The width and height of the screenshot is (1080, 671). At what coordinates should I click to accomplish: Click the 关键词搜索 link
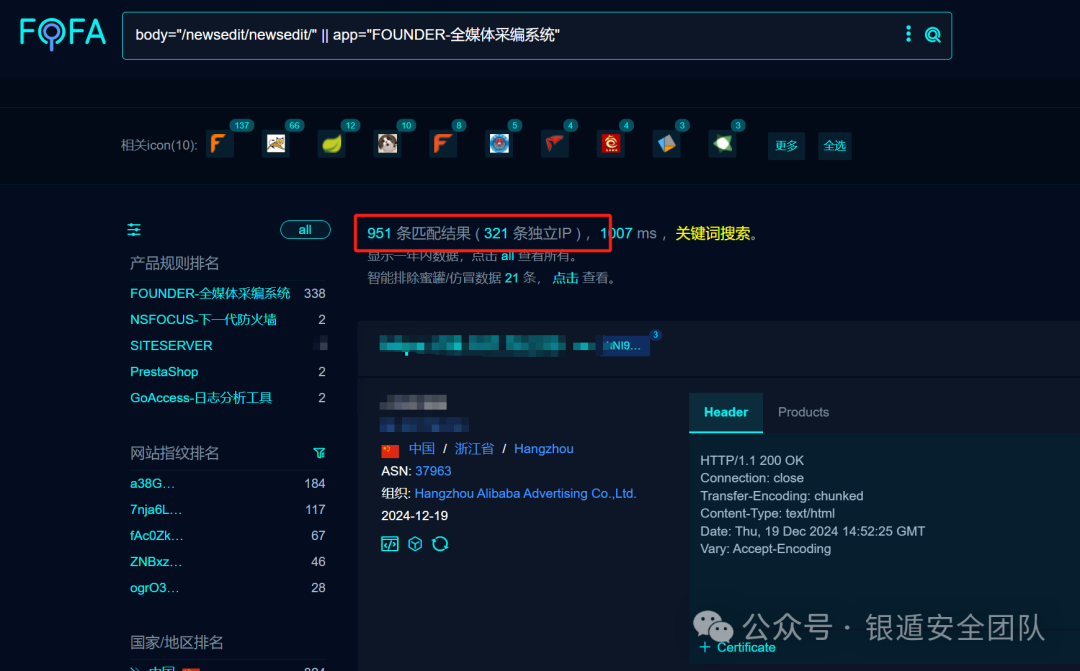pyautogui.click(x=712, y=234)
